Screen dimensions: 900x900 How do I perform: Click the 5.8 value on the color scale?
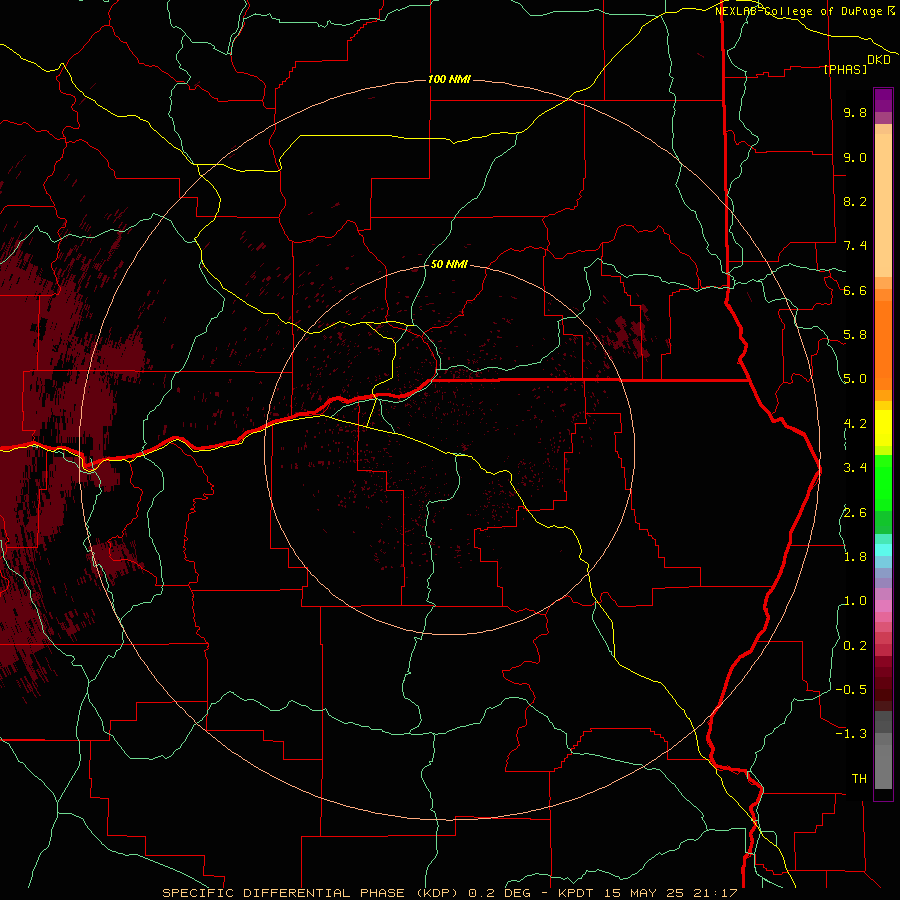[855, 335]
